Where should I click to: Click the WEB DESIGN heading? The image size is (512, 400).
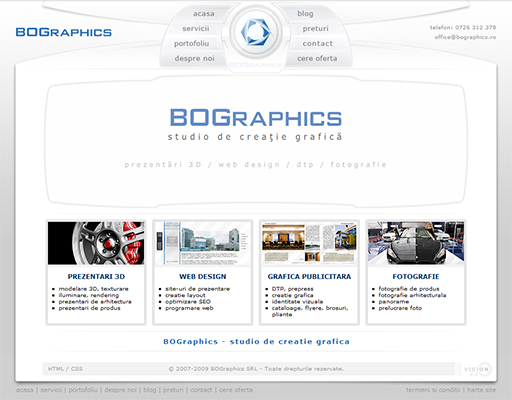pos(203,277)
